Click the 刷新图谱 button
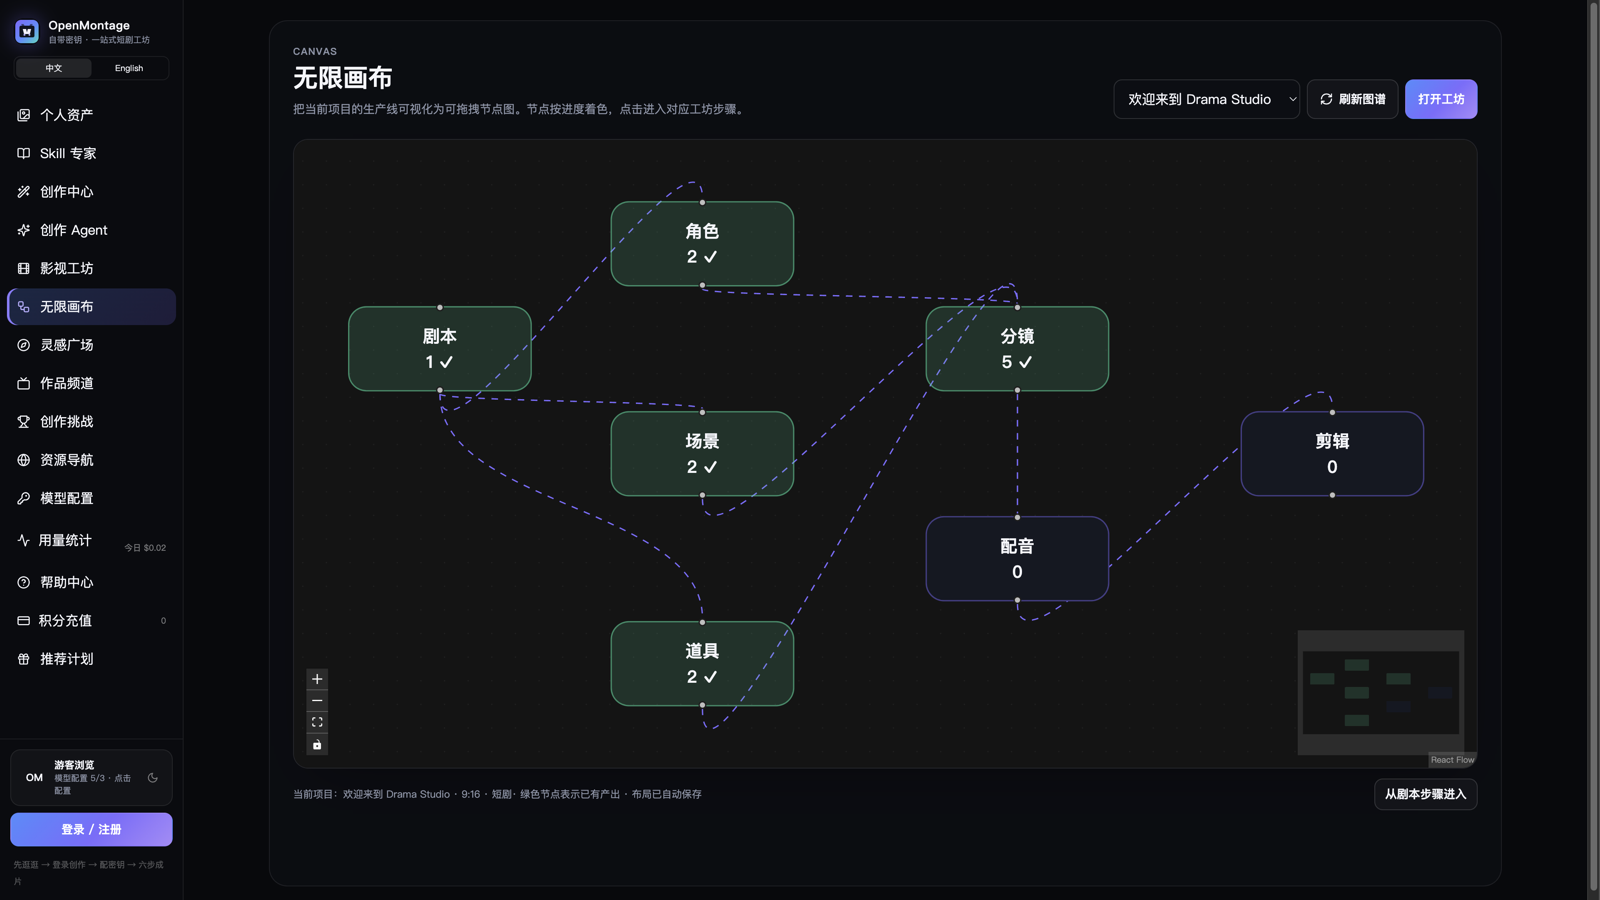 click(x=1352, y=99)
